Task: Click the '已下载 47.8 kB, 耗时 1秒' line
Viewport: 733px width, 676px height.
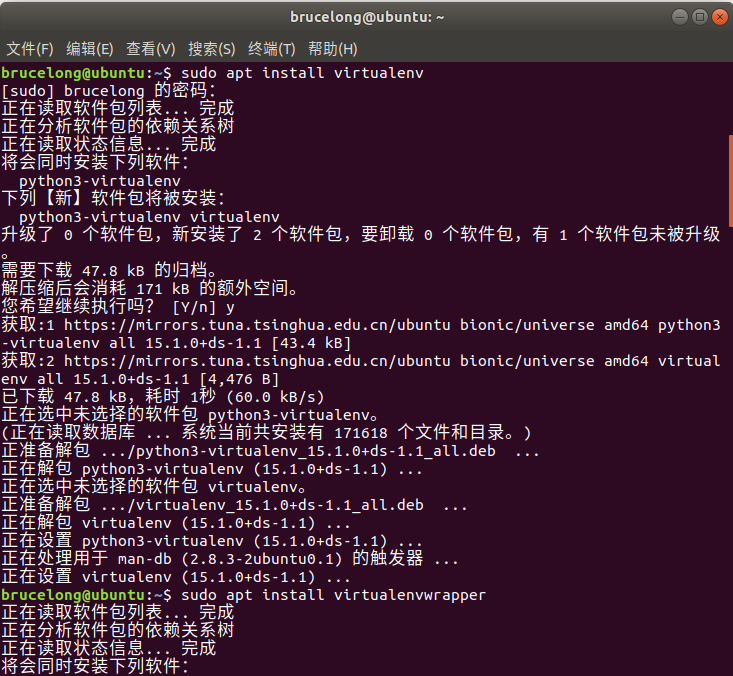Action: [x=163, y=397]
